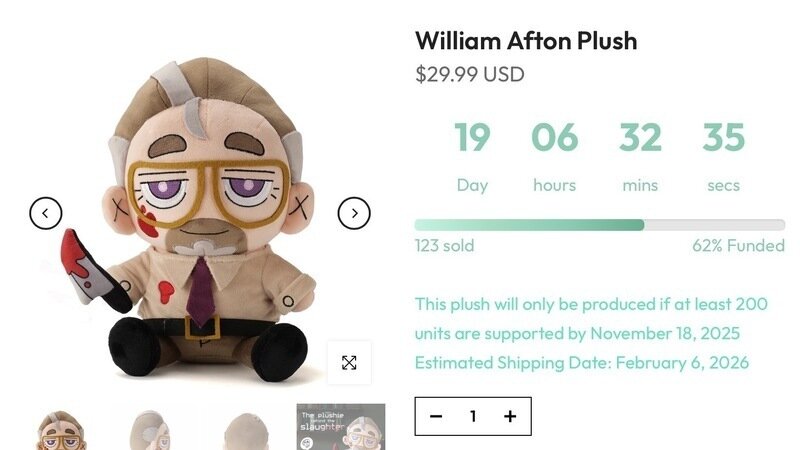This screenshot has width=800, height=450.
Task: Click the '123 sold' label
Action: (444, 246)
